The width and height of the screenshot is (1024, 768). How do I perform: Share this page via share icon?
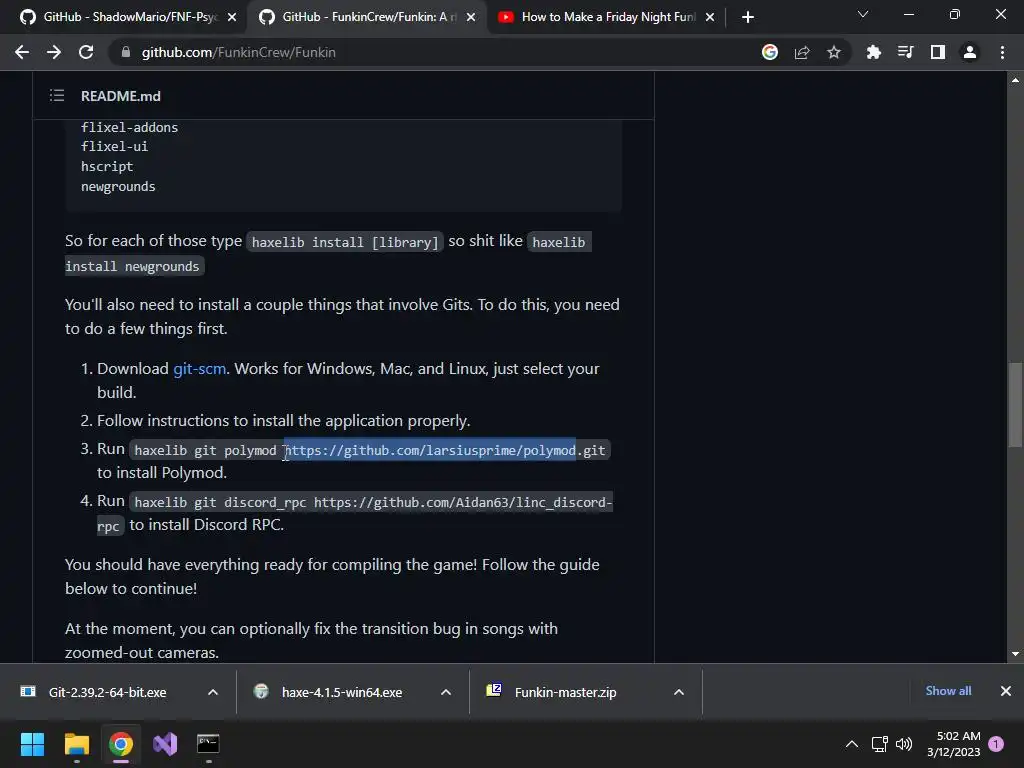coord(801,52)
